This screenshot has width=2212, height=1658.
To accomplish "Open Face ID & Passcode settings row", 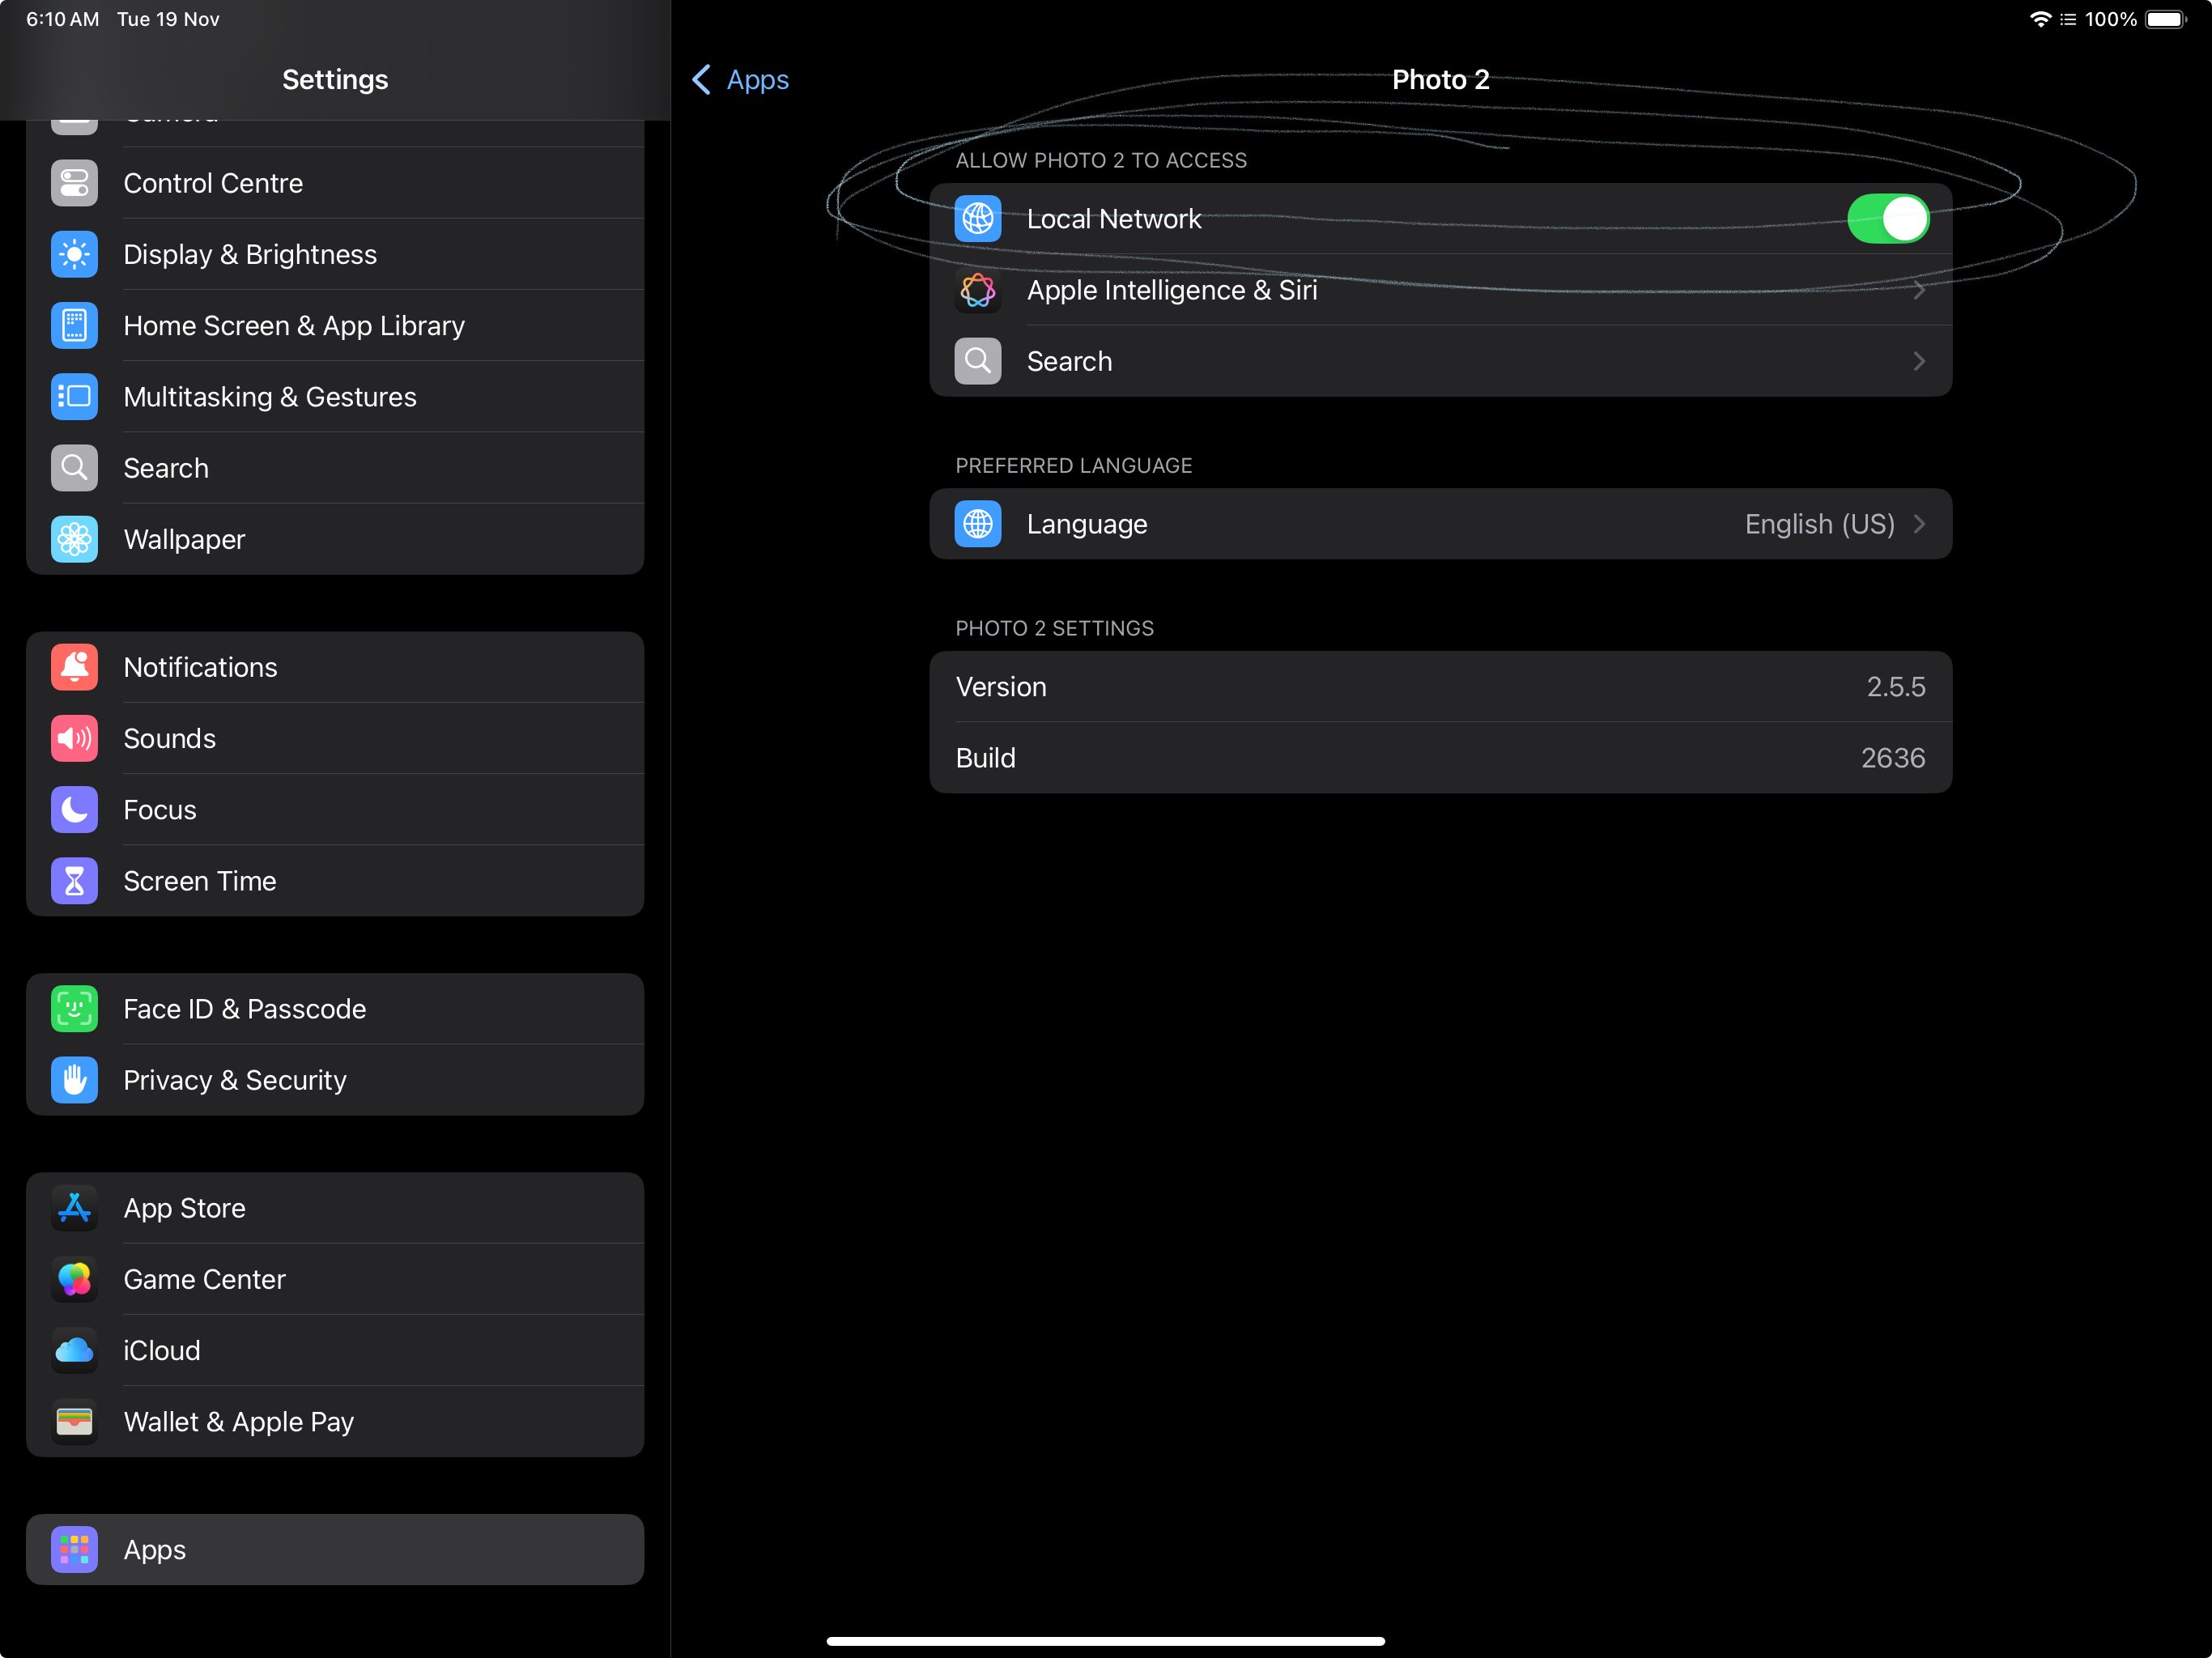I will [335, 1009].
